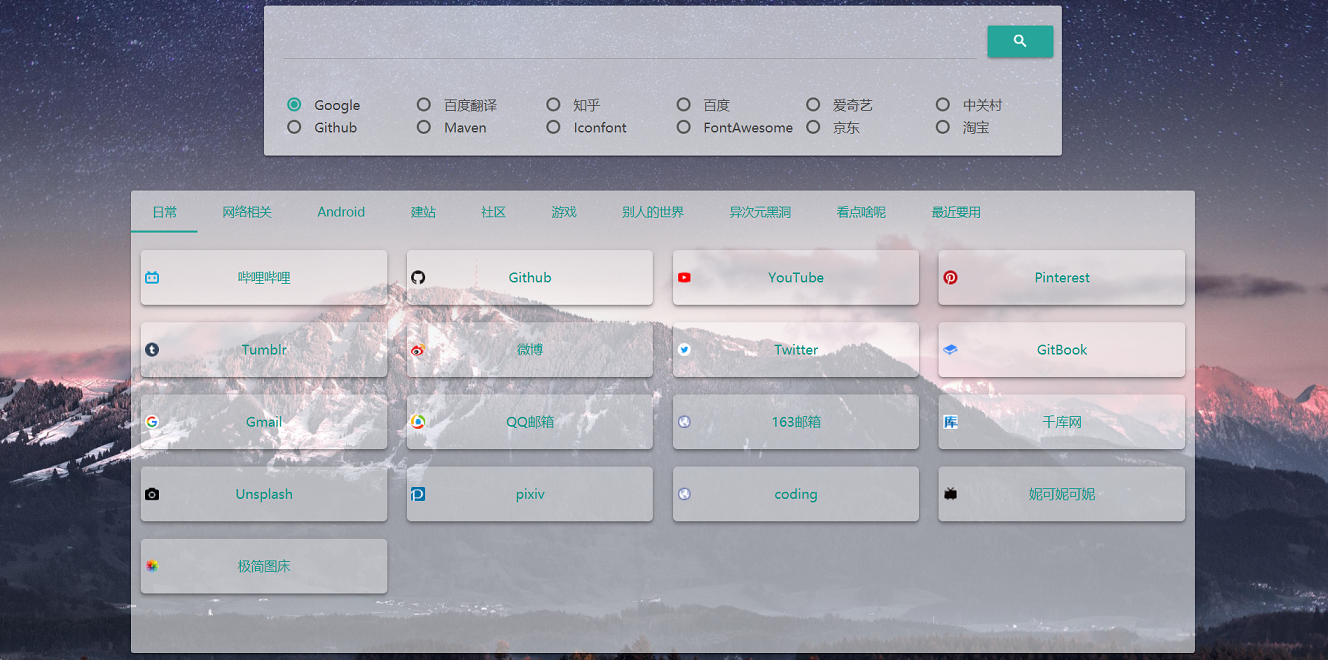Click the coding globe icon
Viewport: 1328px width, 660px height.
point(684,493)
